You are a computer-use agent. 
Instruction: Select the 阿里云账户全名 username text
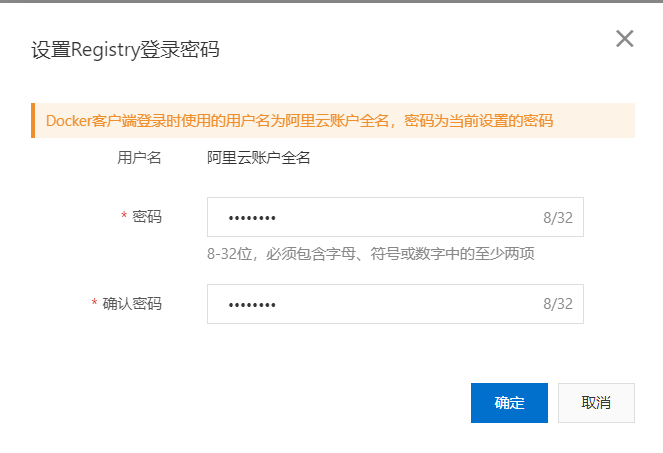(x=259, y=157)
